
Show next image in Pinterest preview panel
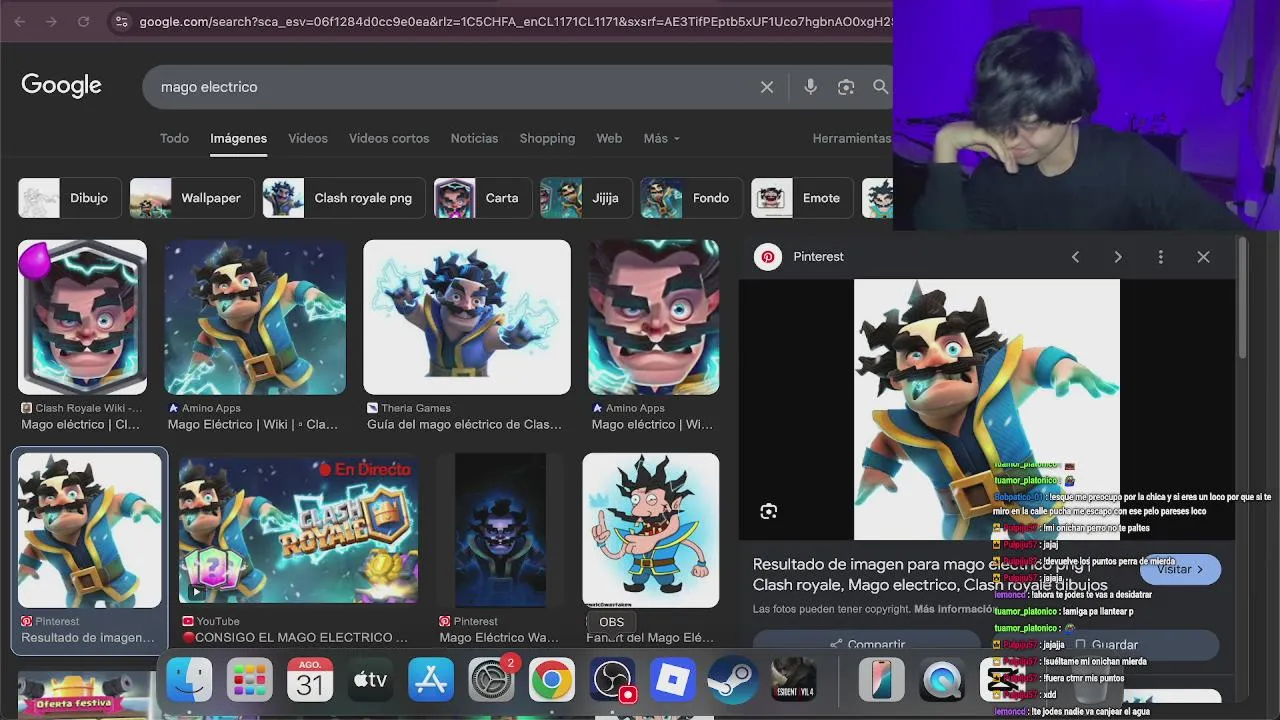[x=1118, y=257]
